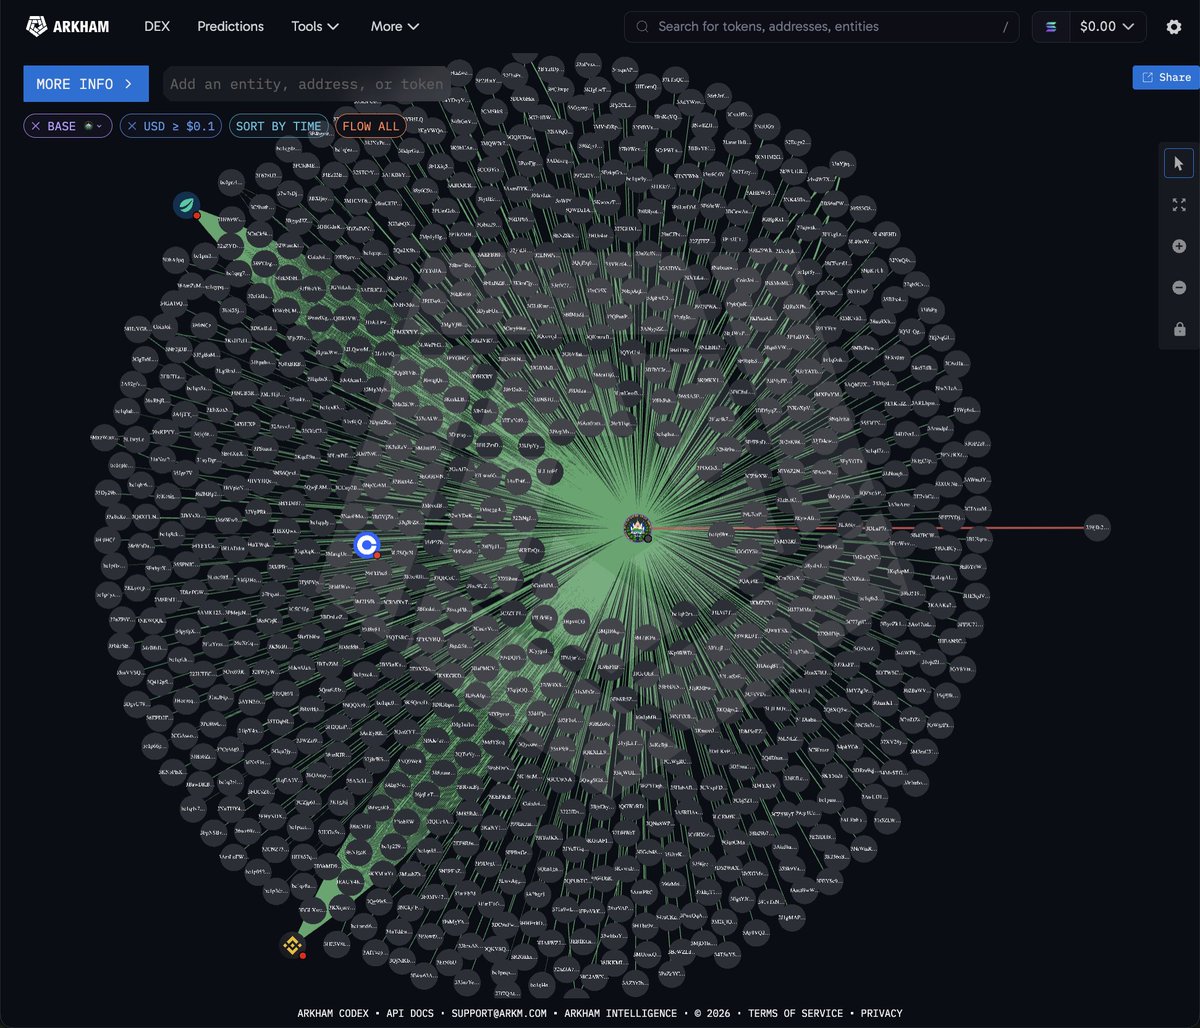1200x1028 pixels.
Task: Remove the BASE filter with its X
Action: click(36, 126)
